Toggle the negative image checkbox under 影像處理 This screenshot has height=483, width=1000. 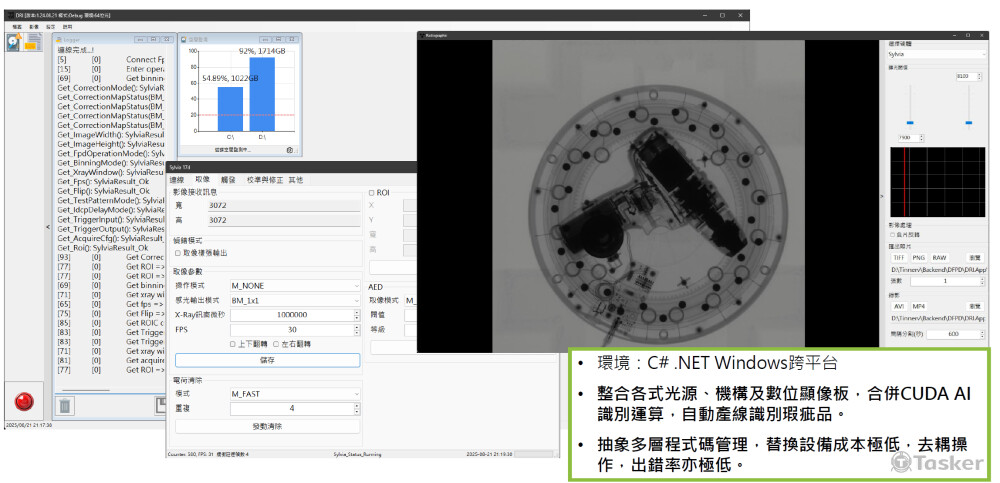click(894, 235)
